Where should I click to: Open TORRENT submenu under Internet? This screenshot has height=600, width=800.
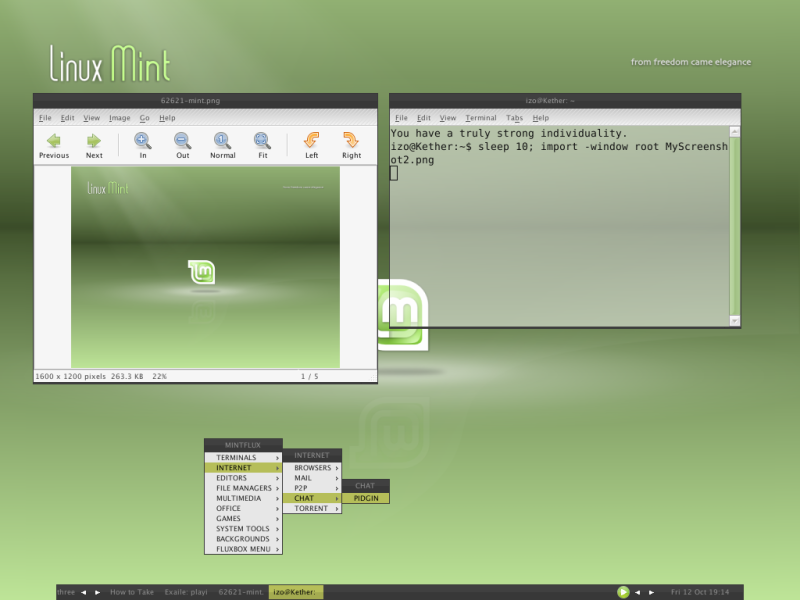312,509
